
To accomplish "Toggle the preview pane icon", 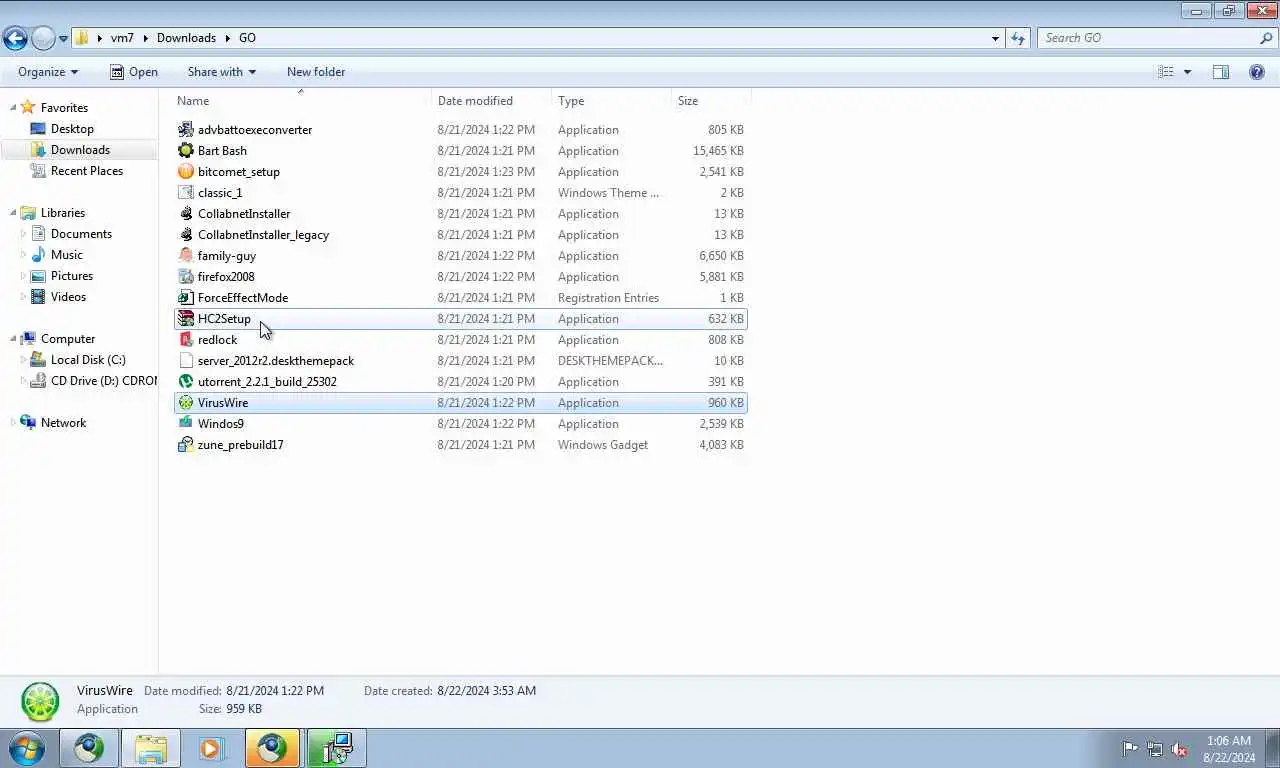I will click(1221, 72).
